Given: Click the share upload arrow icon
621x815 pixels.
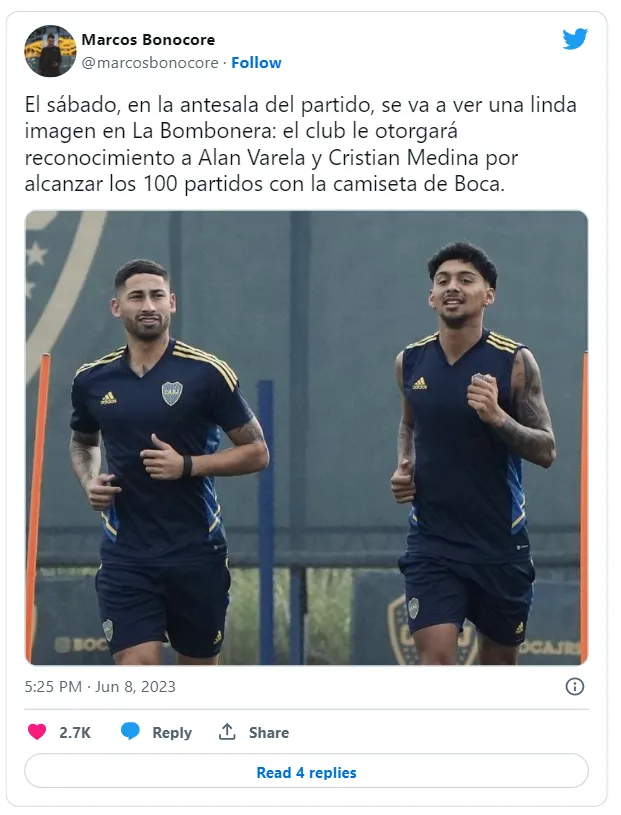Looking at the screenshot, I should click(x=227, y=731).
